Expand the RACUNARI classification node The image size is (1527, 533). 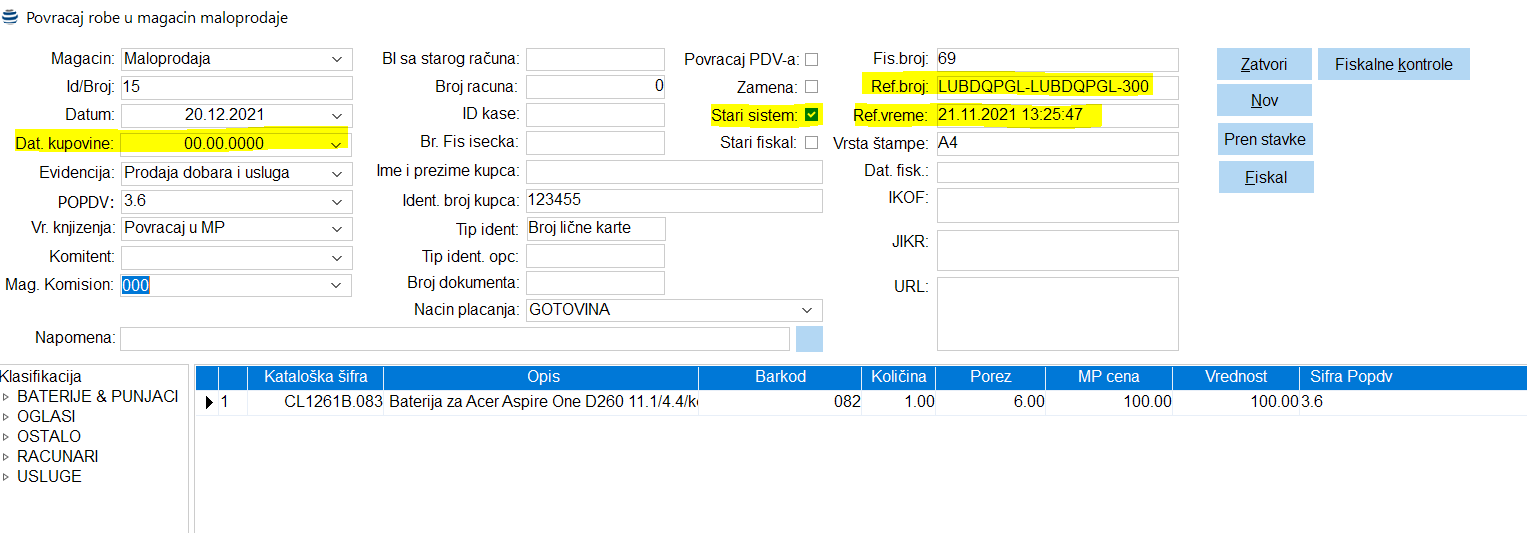6,457
